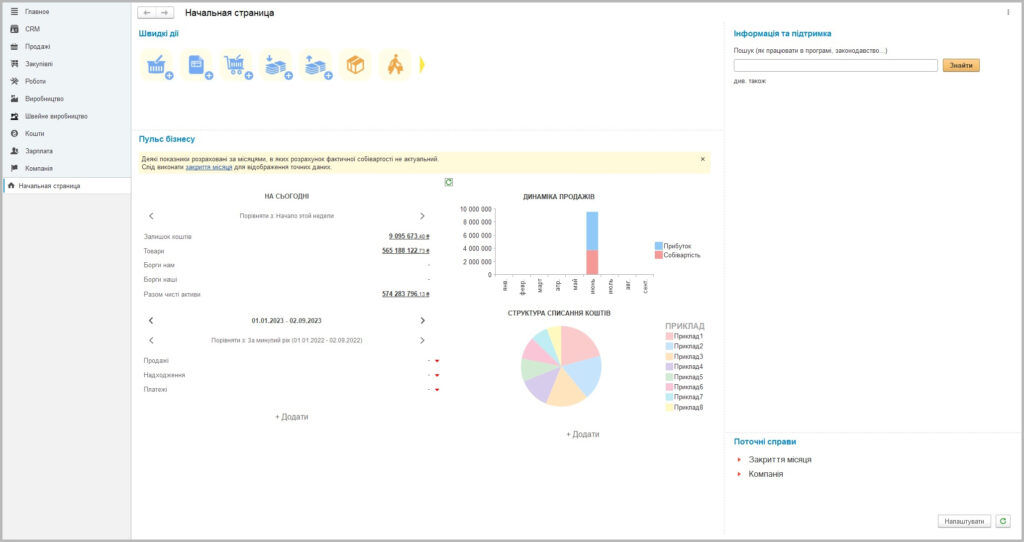
Task: Open the Продажі section in sidebar
Action: (x=37, y=46)
